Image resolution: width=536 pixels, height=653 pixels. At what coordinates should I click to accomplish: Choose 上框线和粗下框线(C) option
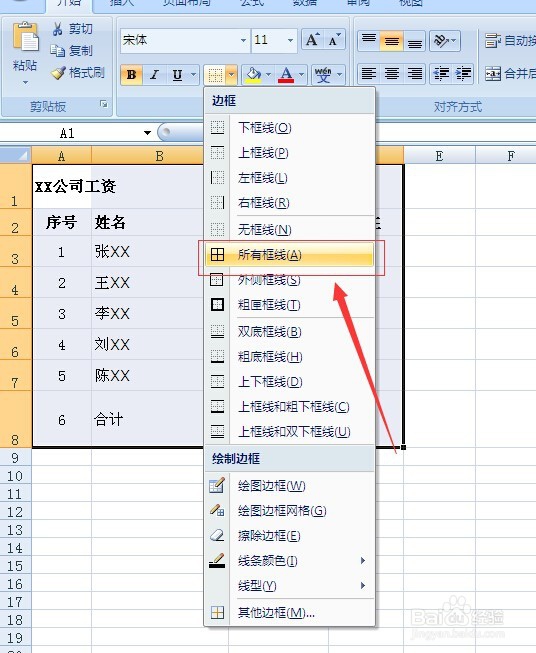tap(290, 406)
